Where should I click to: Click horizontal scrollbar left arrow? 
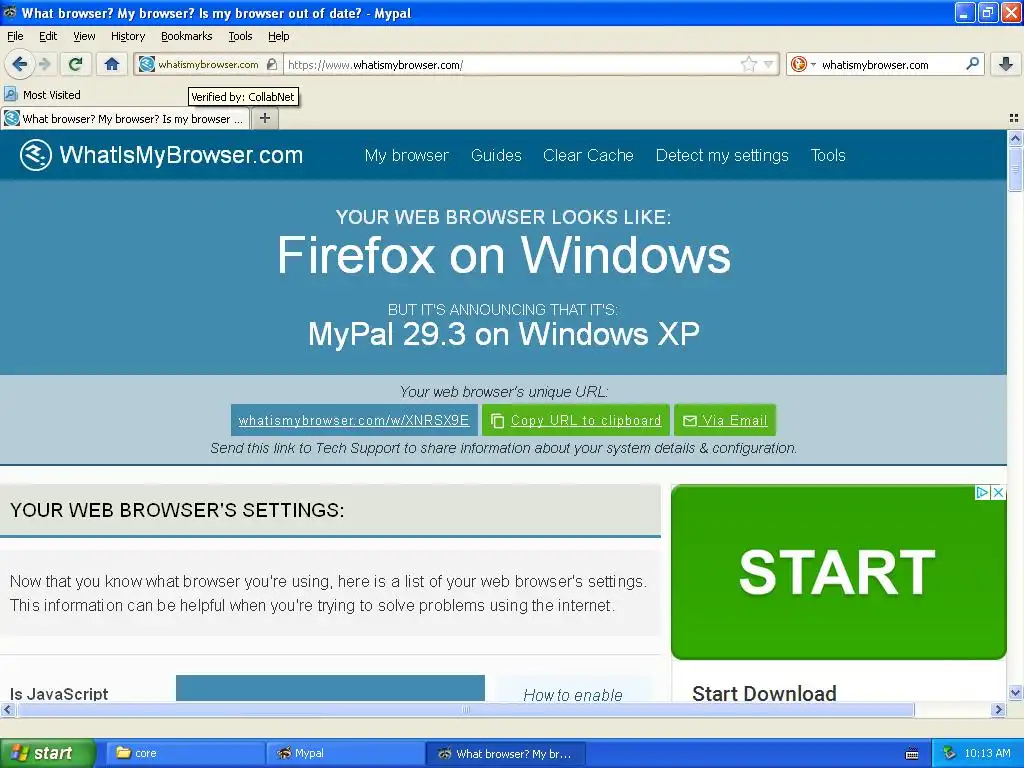[x=8, y=709]
